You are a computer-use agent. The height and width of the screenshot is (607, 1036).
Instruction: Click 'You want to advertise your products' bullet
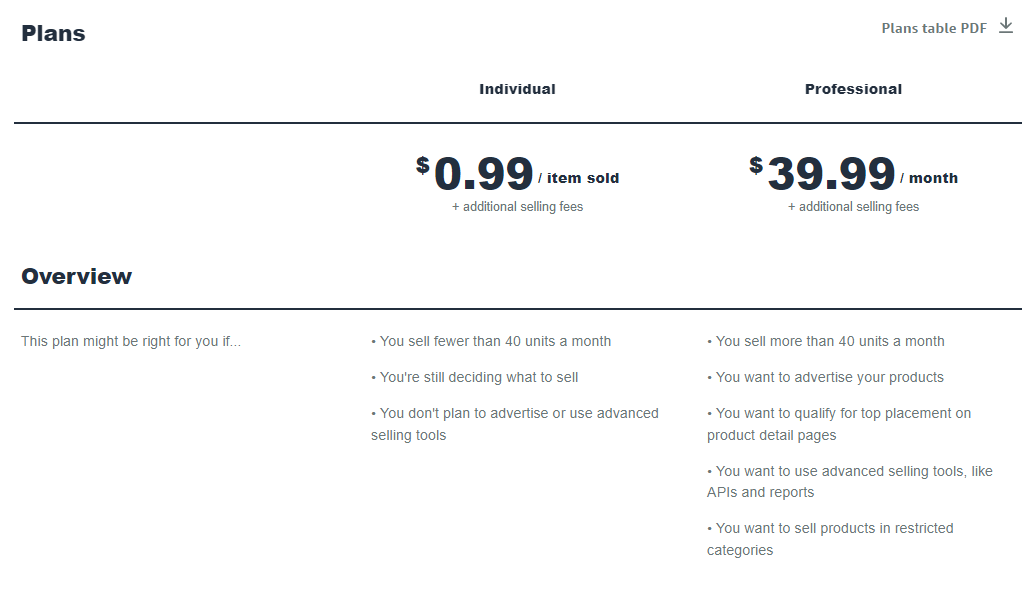click(825, 377)
